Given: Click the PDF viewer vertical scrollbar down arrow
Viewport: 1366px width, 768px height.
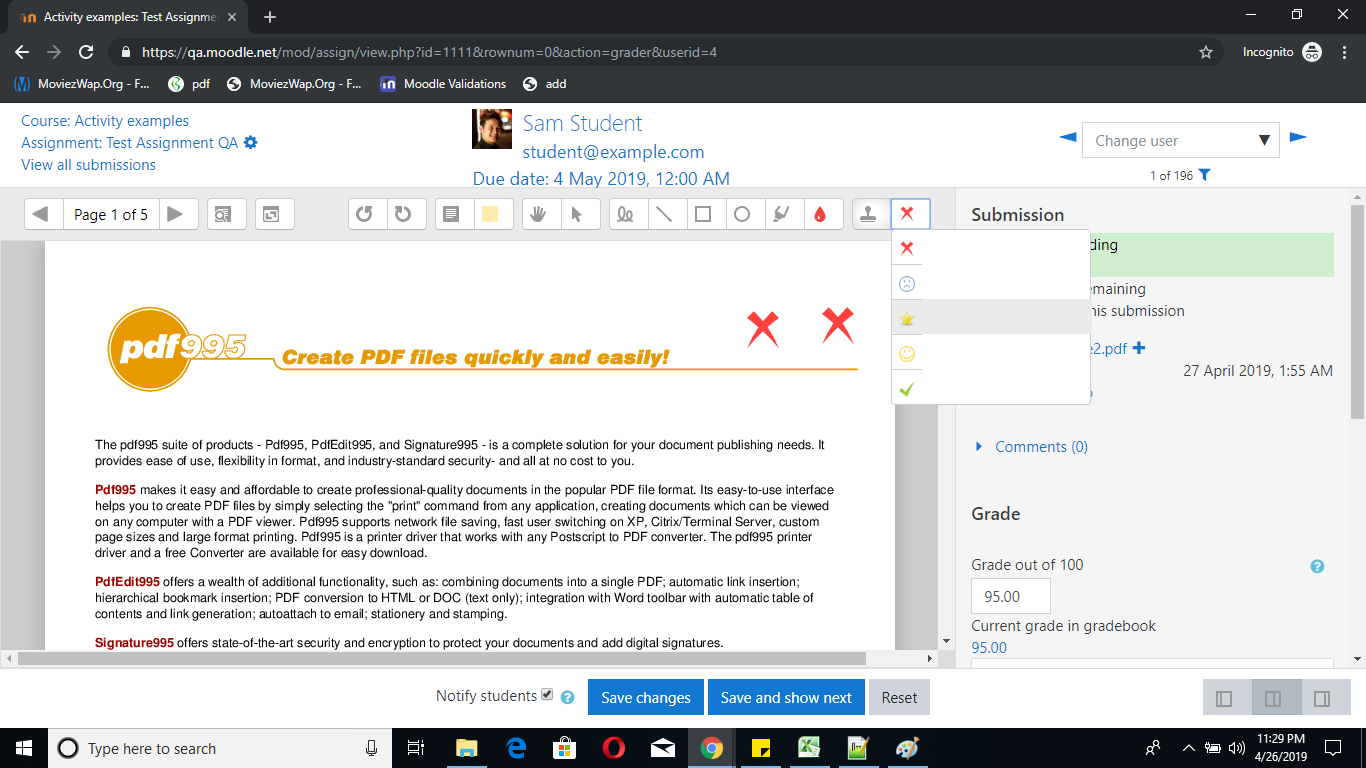Looking at the screenshot, I should coord(946,641).
